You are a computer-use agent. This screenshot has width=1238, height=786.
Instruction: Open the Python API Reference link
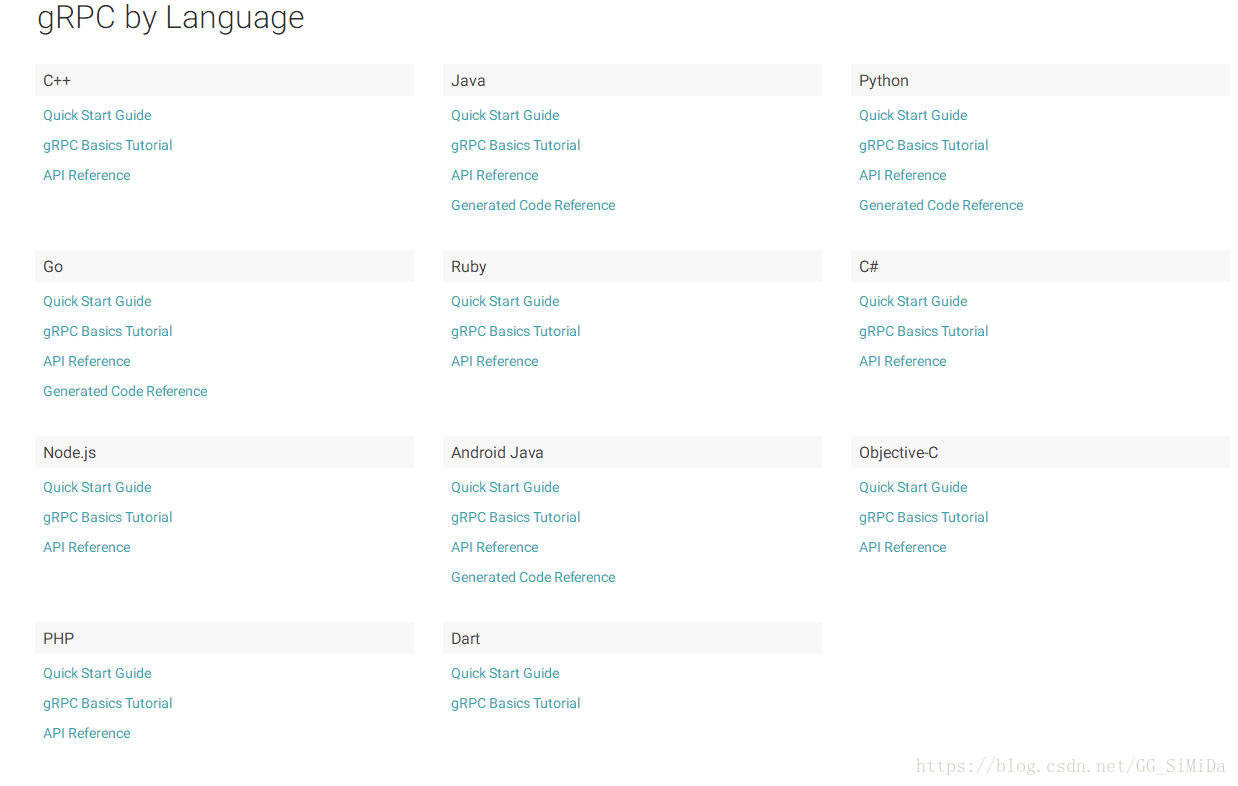903,175
